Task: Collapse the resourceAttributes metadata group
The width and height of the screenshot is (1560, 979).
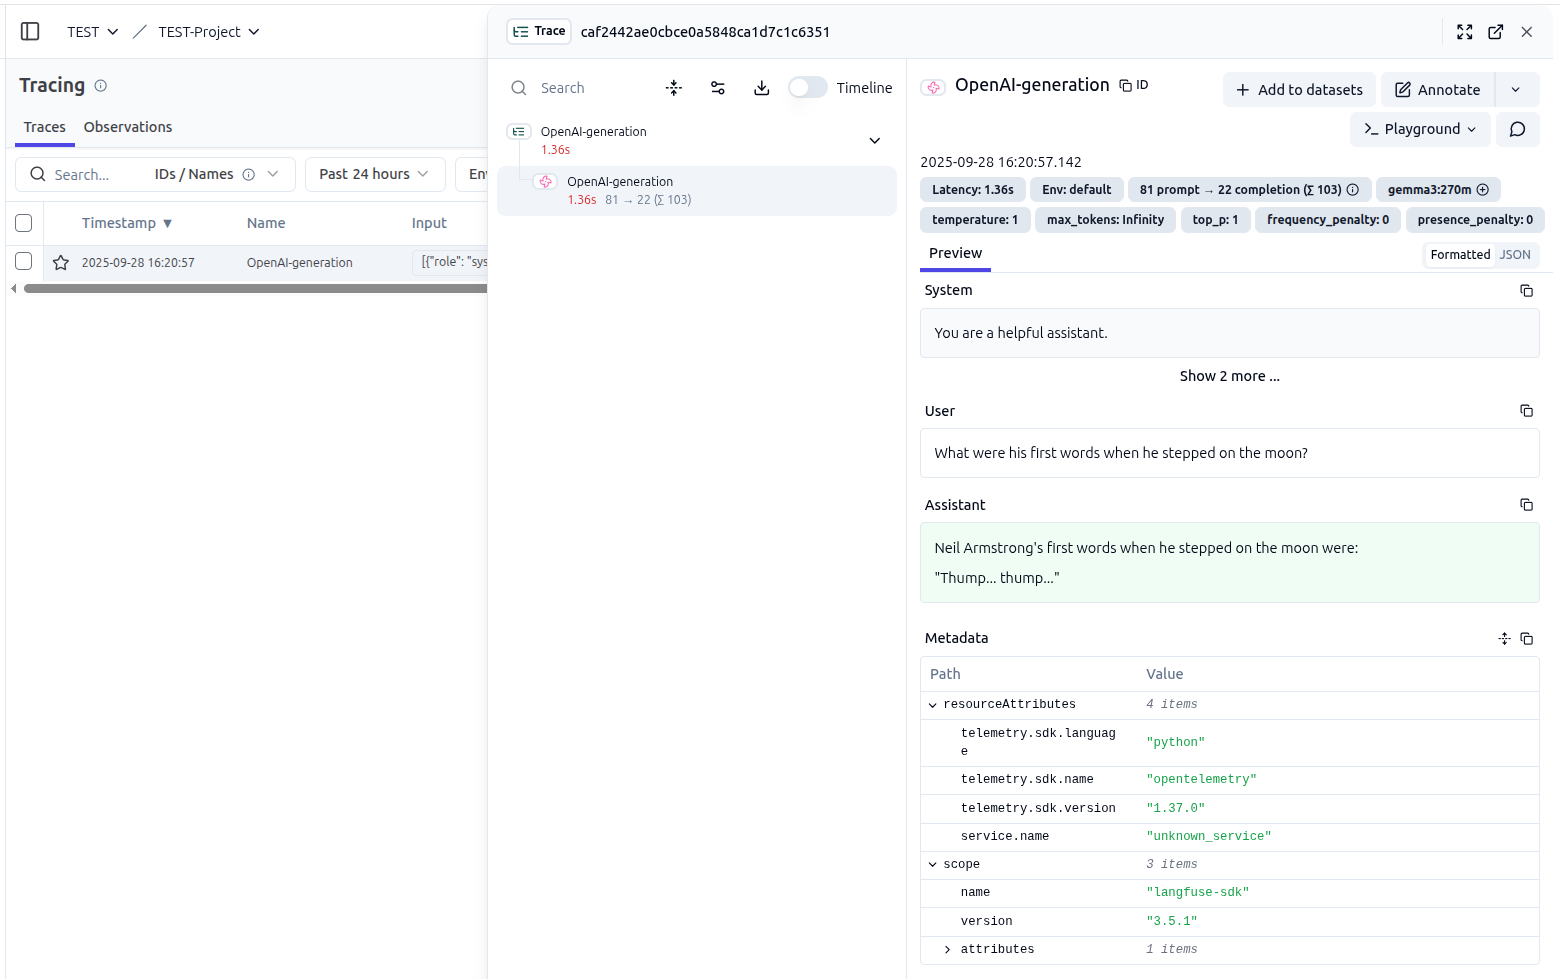Action: (x=933, y=705)
